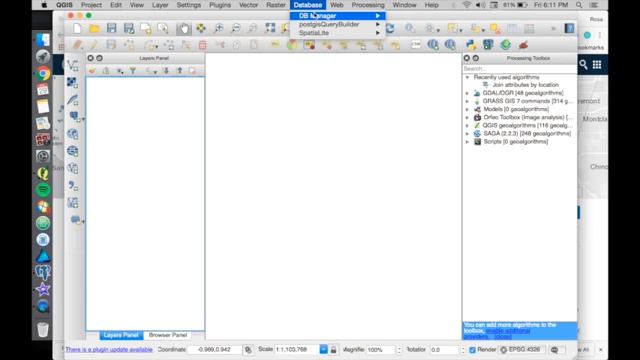Screen dimensions: 640x360
Task: Open the Raster menu
Action: pos(276,5)
